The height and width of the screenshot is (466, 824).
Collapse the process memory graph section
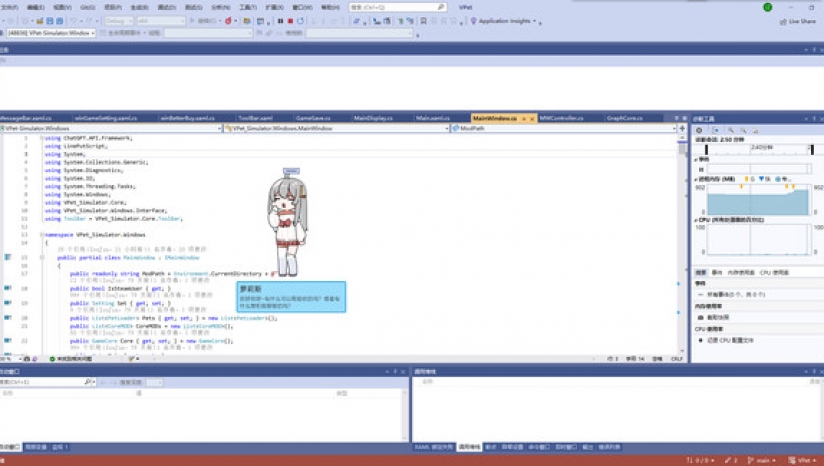click(695, 179)
